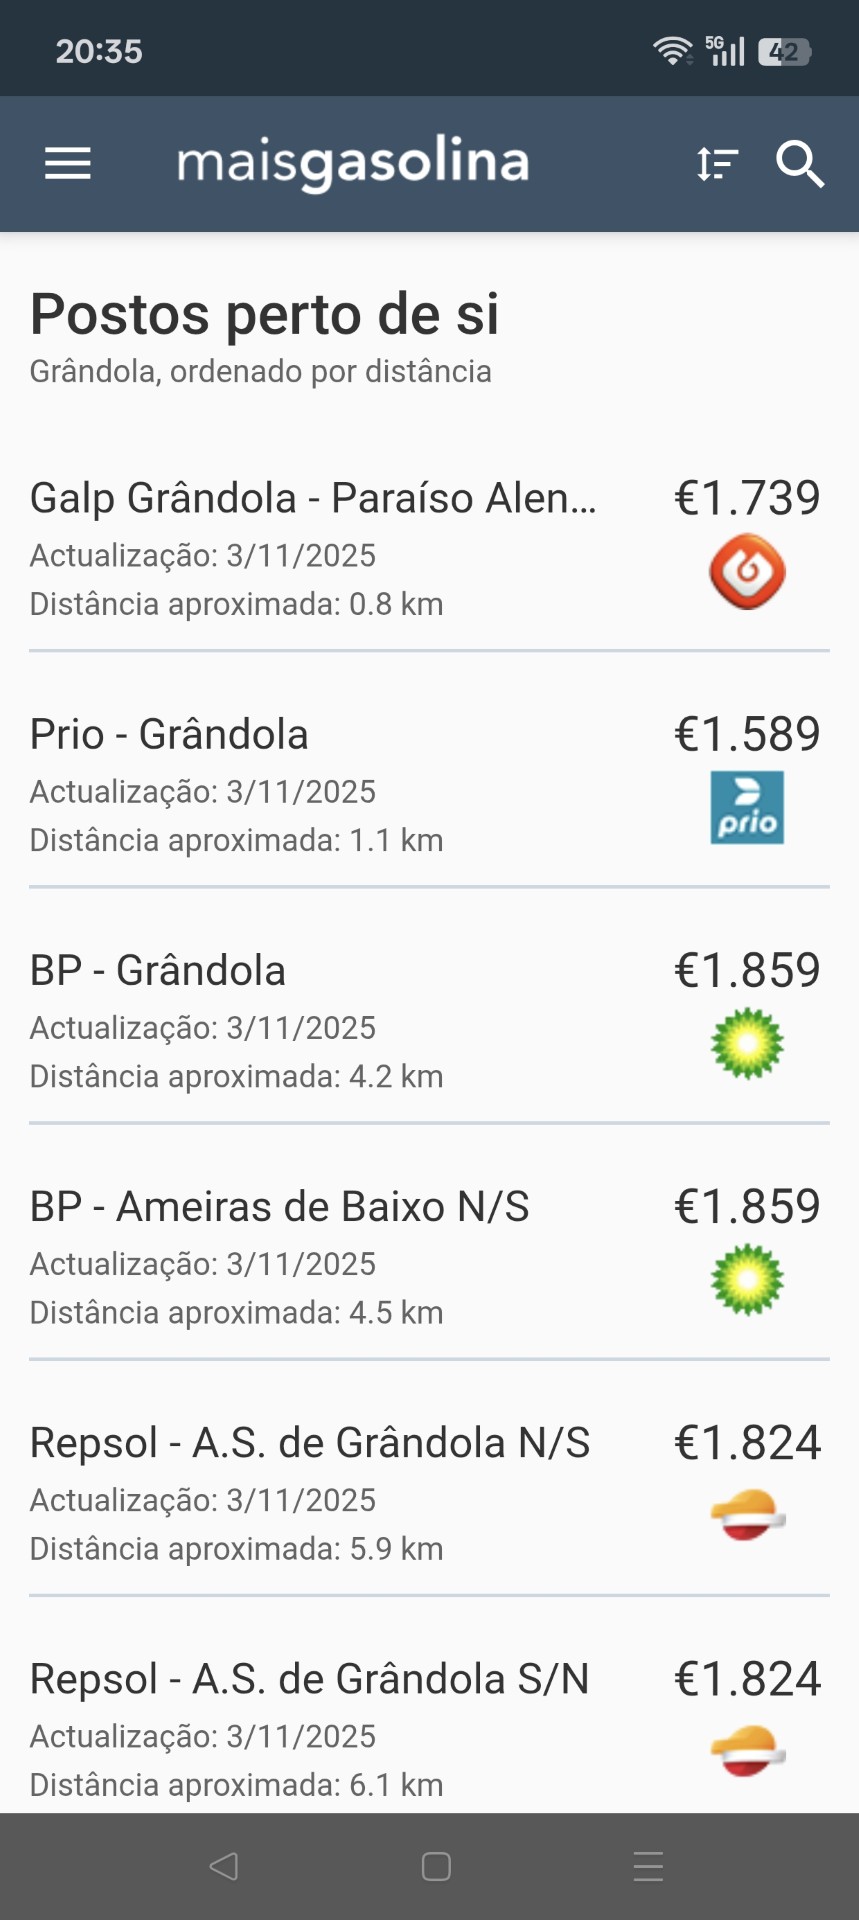Tap BP Ameiras de Baixo logo

pos(747,1280)
